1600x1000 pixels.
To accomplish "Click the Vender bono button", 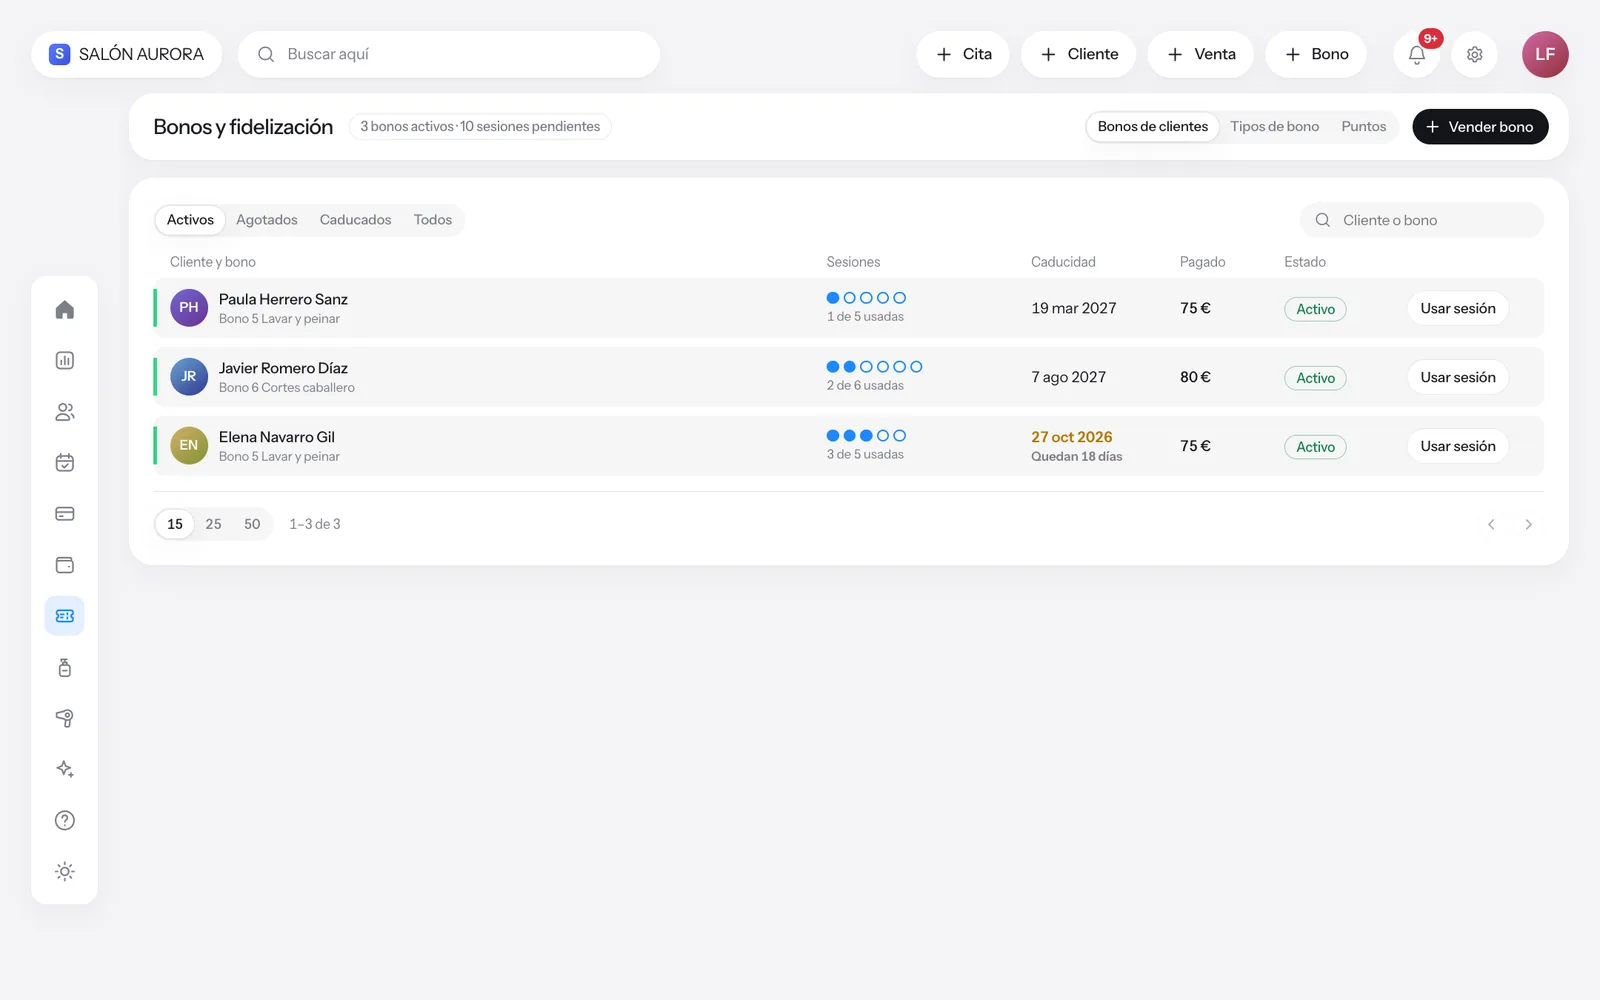I will (1480, 127).
